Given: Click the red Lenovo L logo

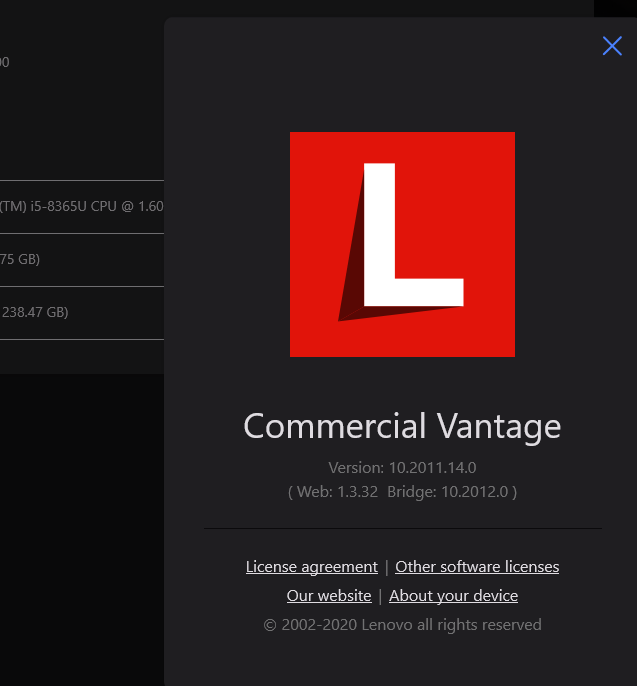Looking at the screenshot, I should coord(402,244).
